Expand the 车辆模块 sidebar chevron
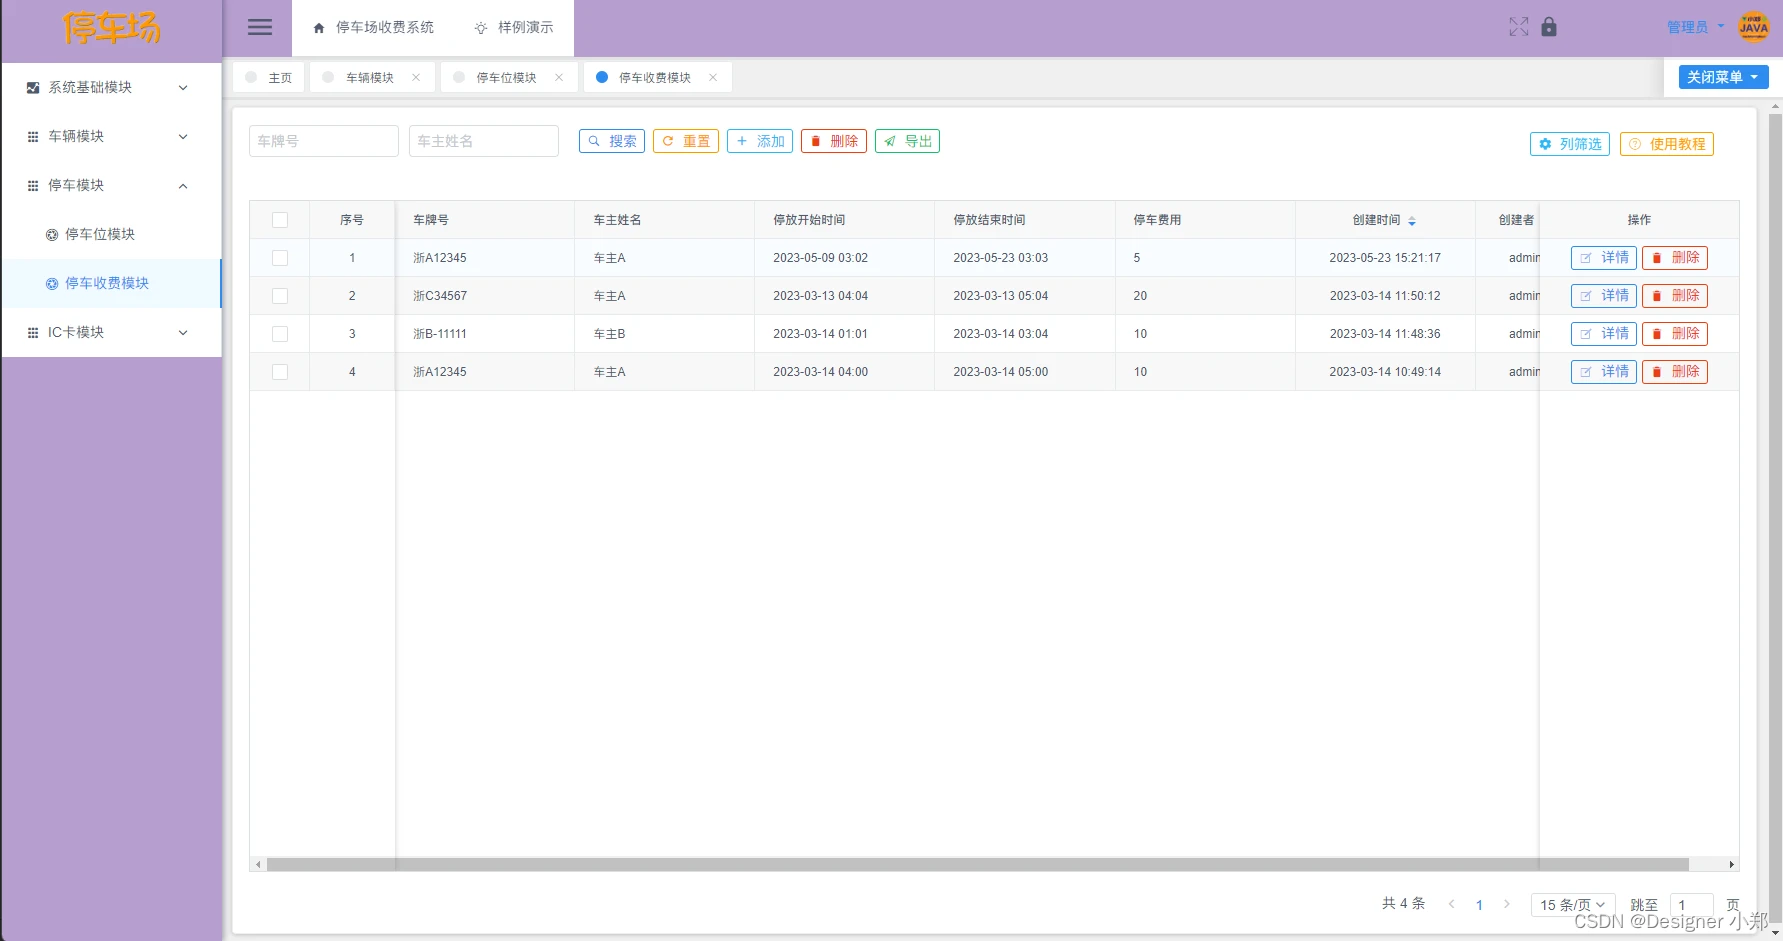 pos(183,137)
